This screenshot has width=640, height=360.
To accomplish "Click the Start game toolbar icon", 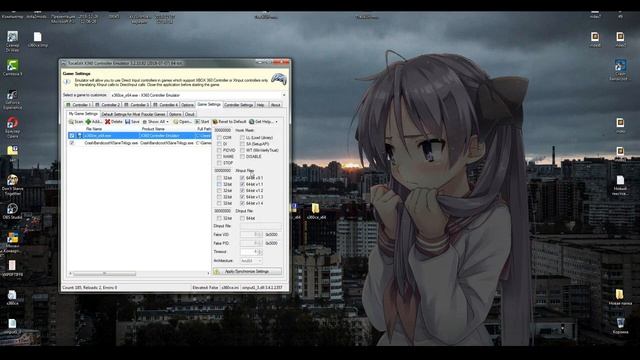I will pos(197,122).
